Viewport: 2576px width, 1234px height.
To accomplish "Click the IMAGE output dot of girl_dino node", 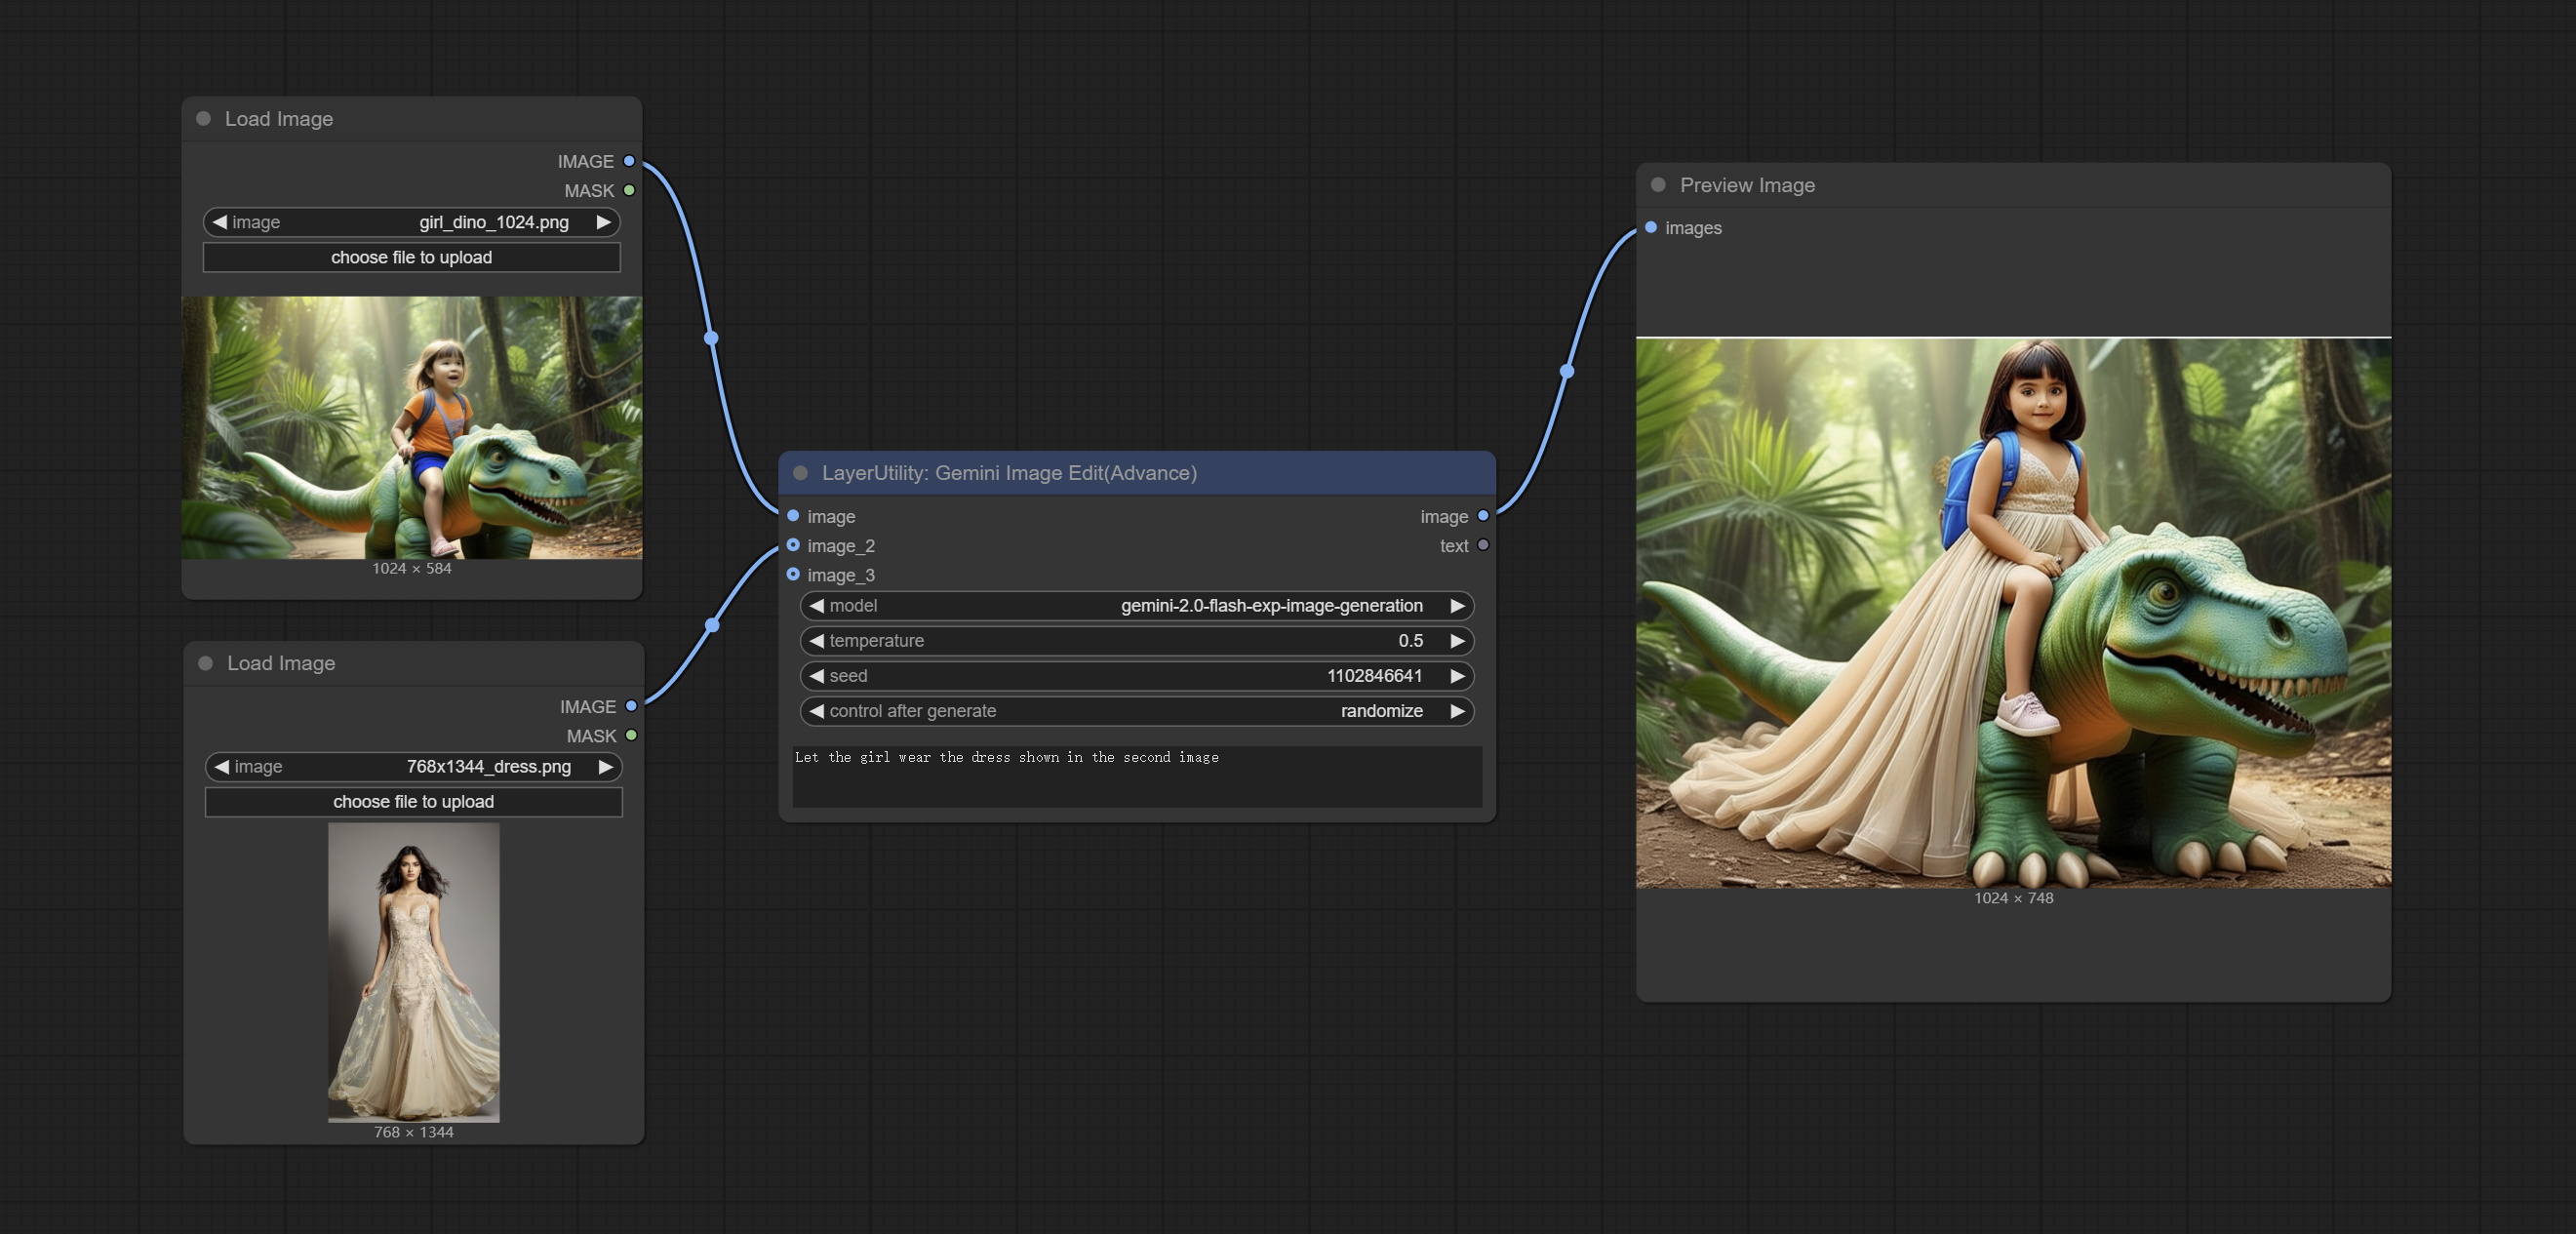I will [629, 161].
